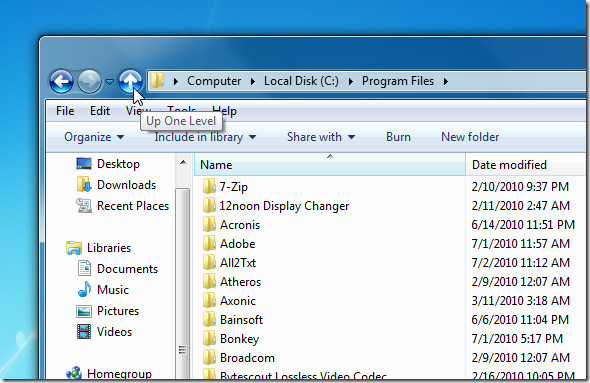Sort by the Name column header
Viewport: 590px width, 383px height.
point(330,165)
